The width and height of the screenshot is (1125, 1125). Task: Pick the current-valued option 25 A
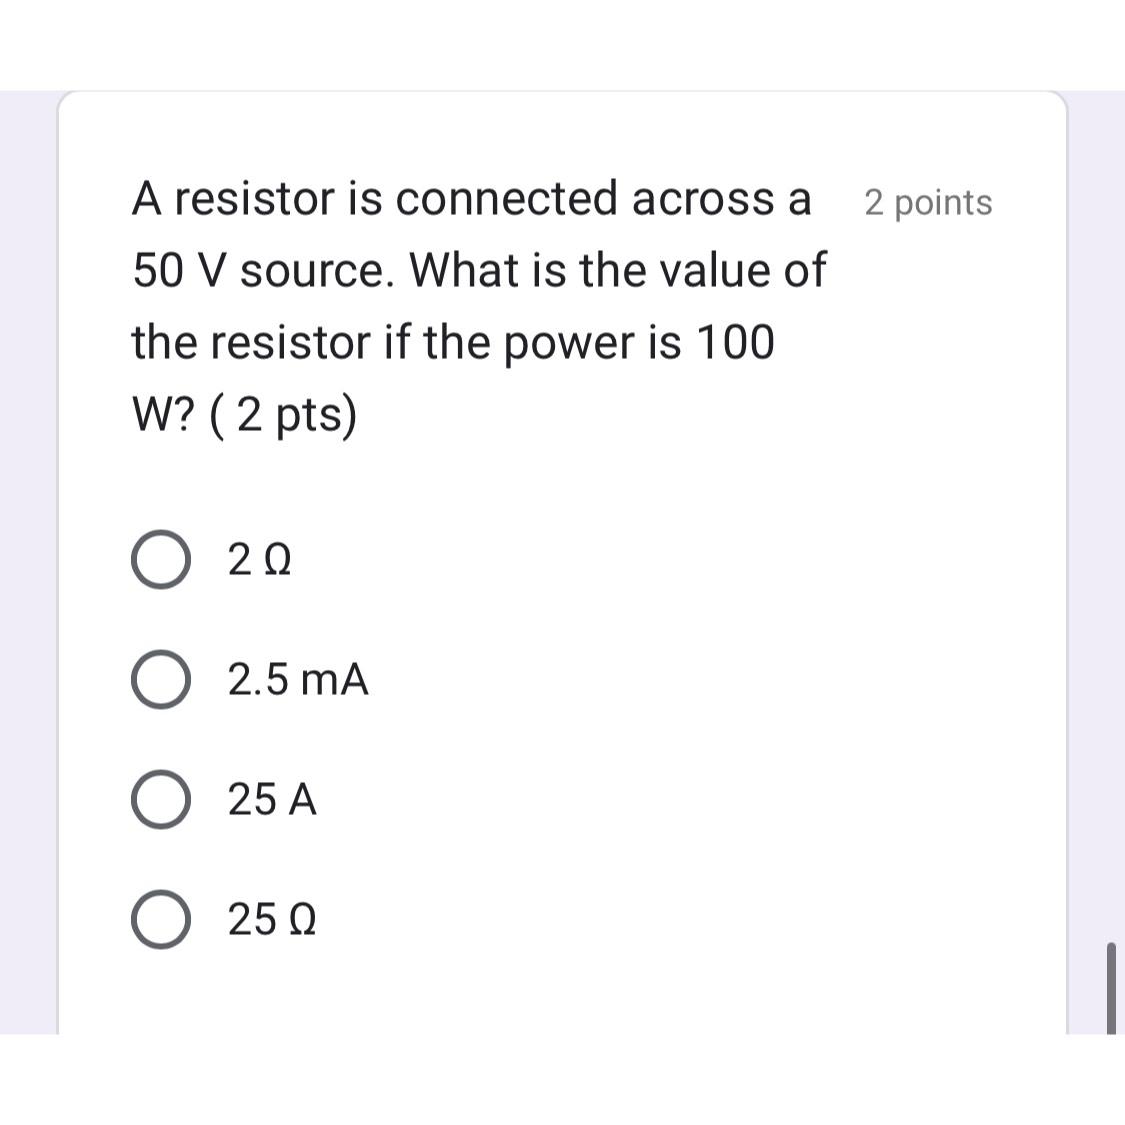point(270,798)
